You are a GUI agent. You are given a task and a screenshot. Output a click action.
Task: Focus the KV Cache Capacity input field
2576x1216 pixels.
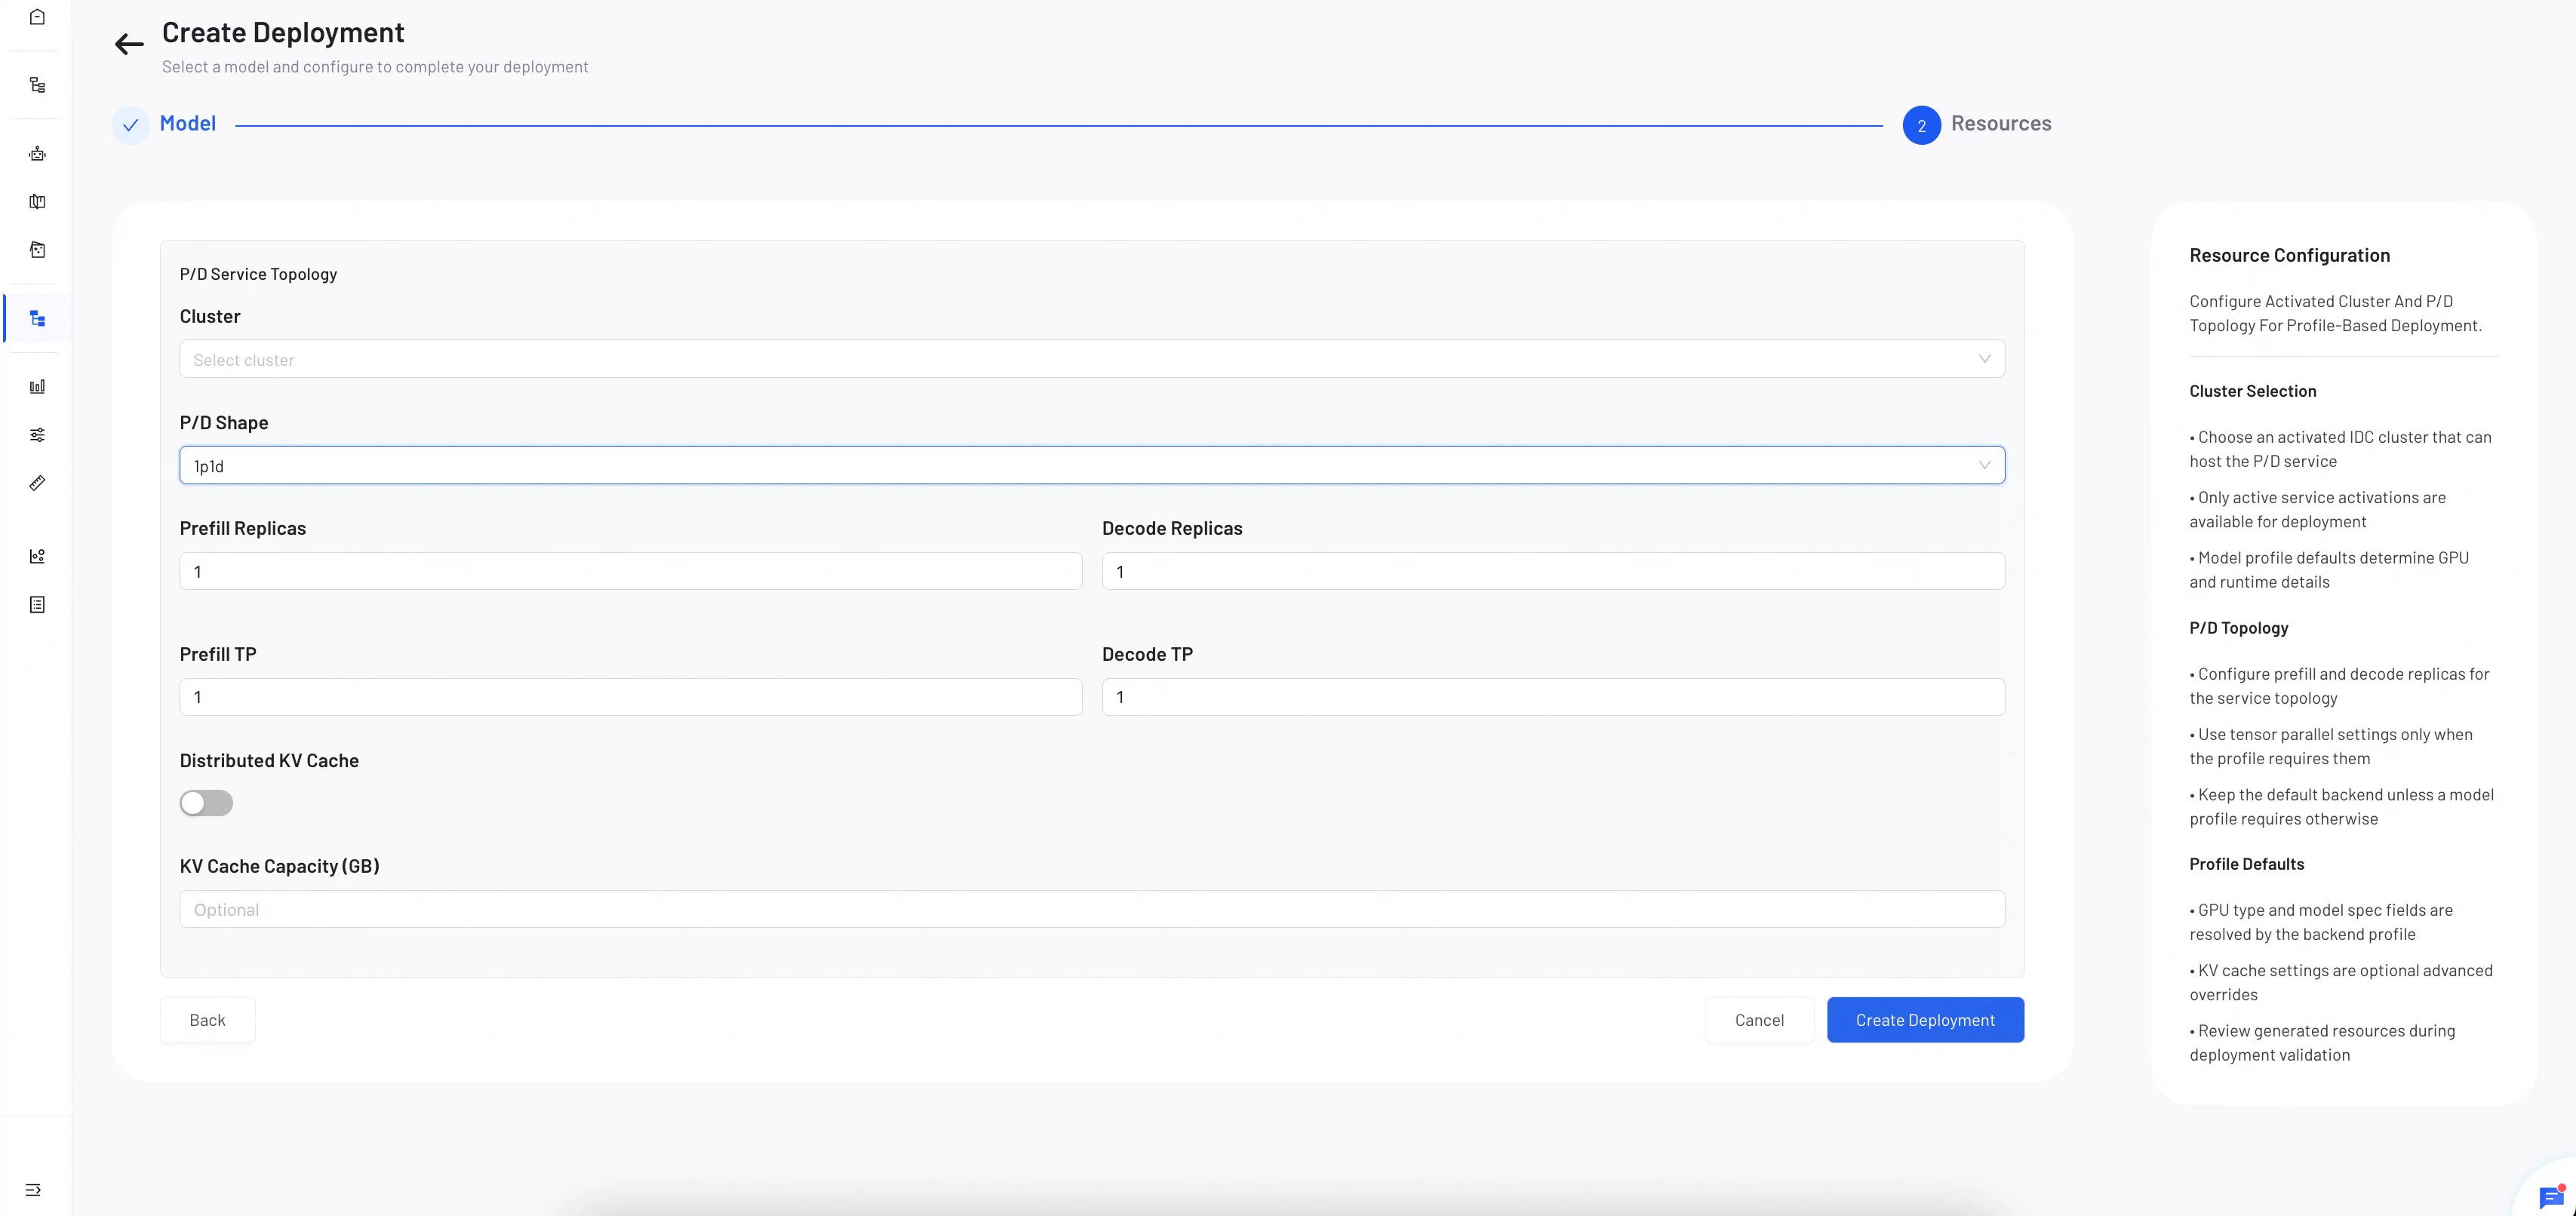1092,909
